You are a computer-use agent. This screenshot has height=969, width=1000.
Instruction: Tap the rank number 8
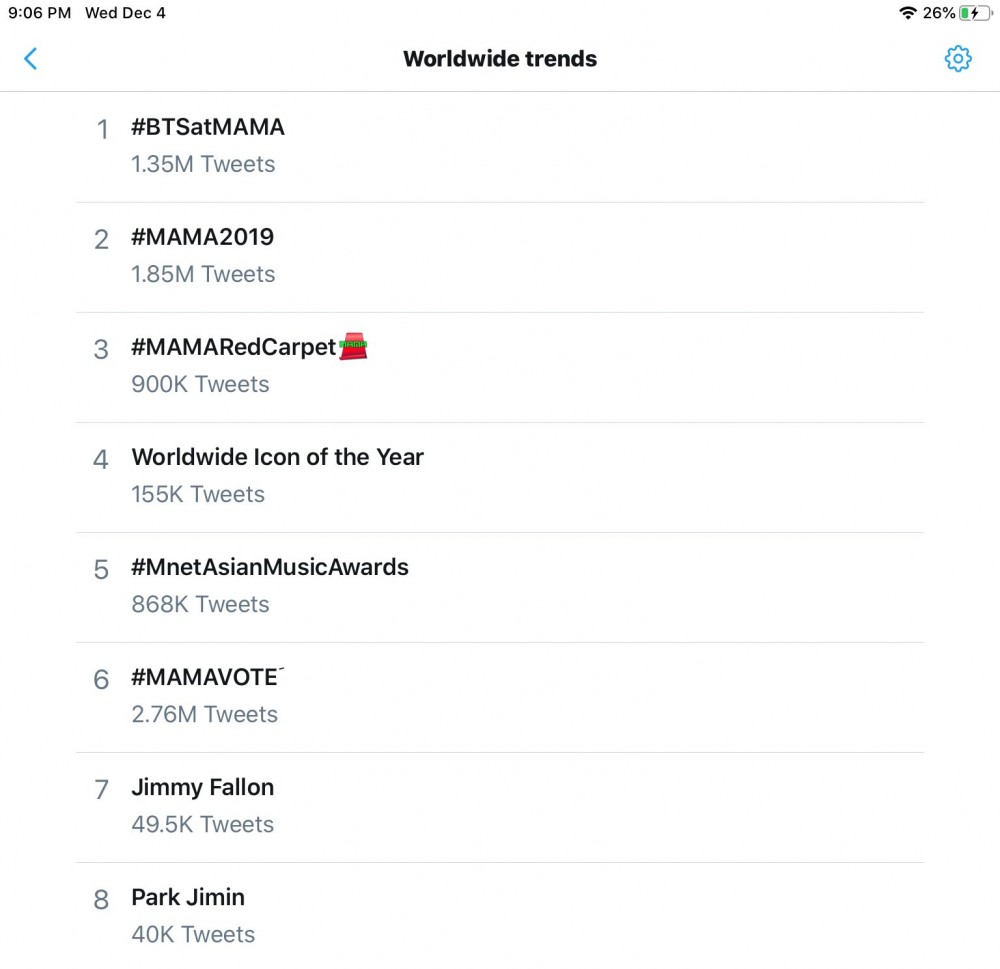click(101, 899)
